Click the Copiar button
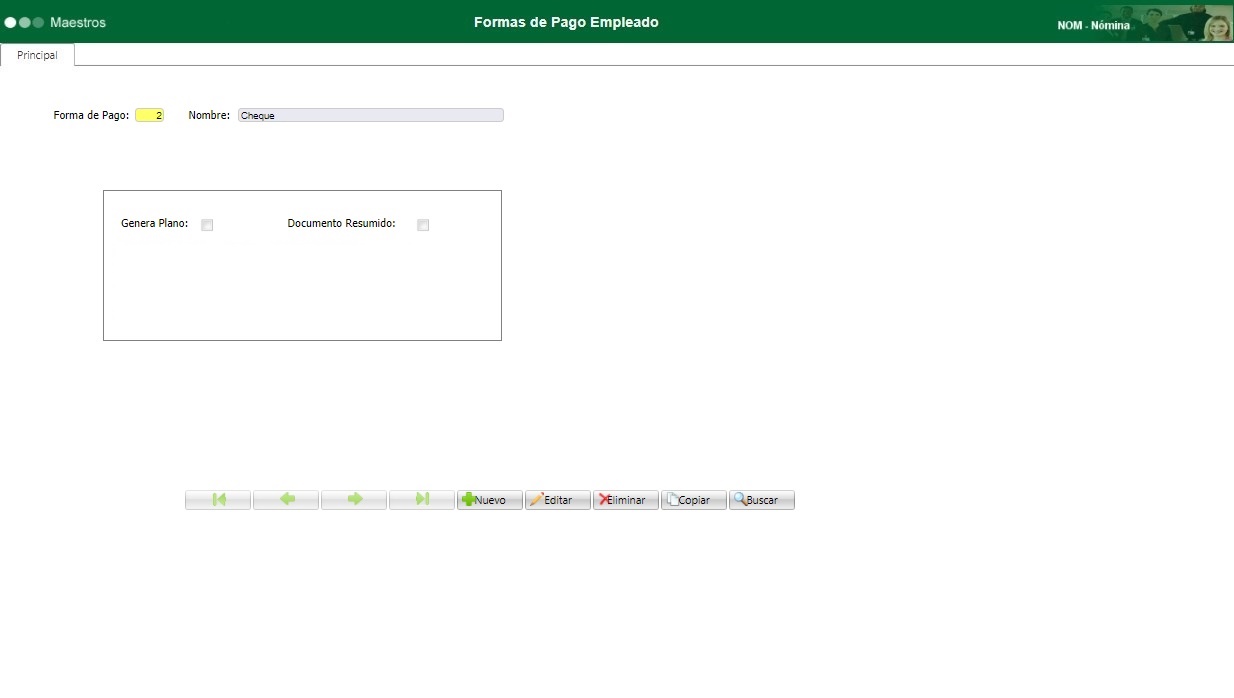This screenshot has width=1234, height=698. click(x=694, y=500)
